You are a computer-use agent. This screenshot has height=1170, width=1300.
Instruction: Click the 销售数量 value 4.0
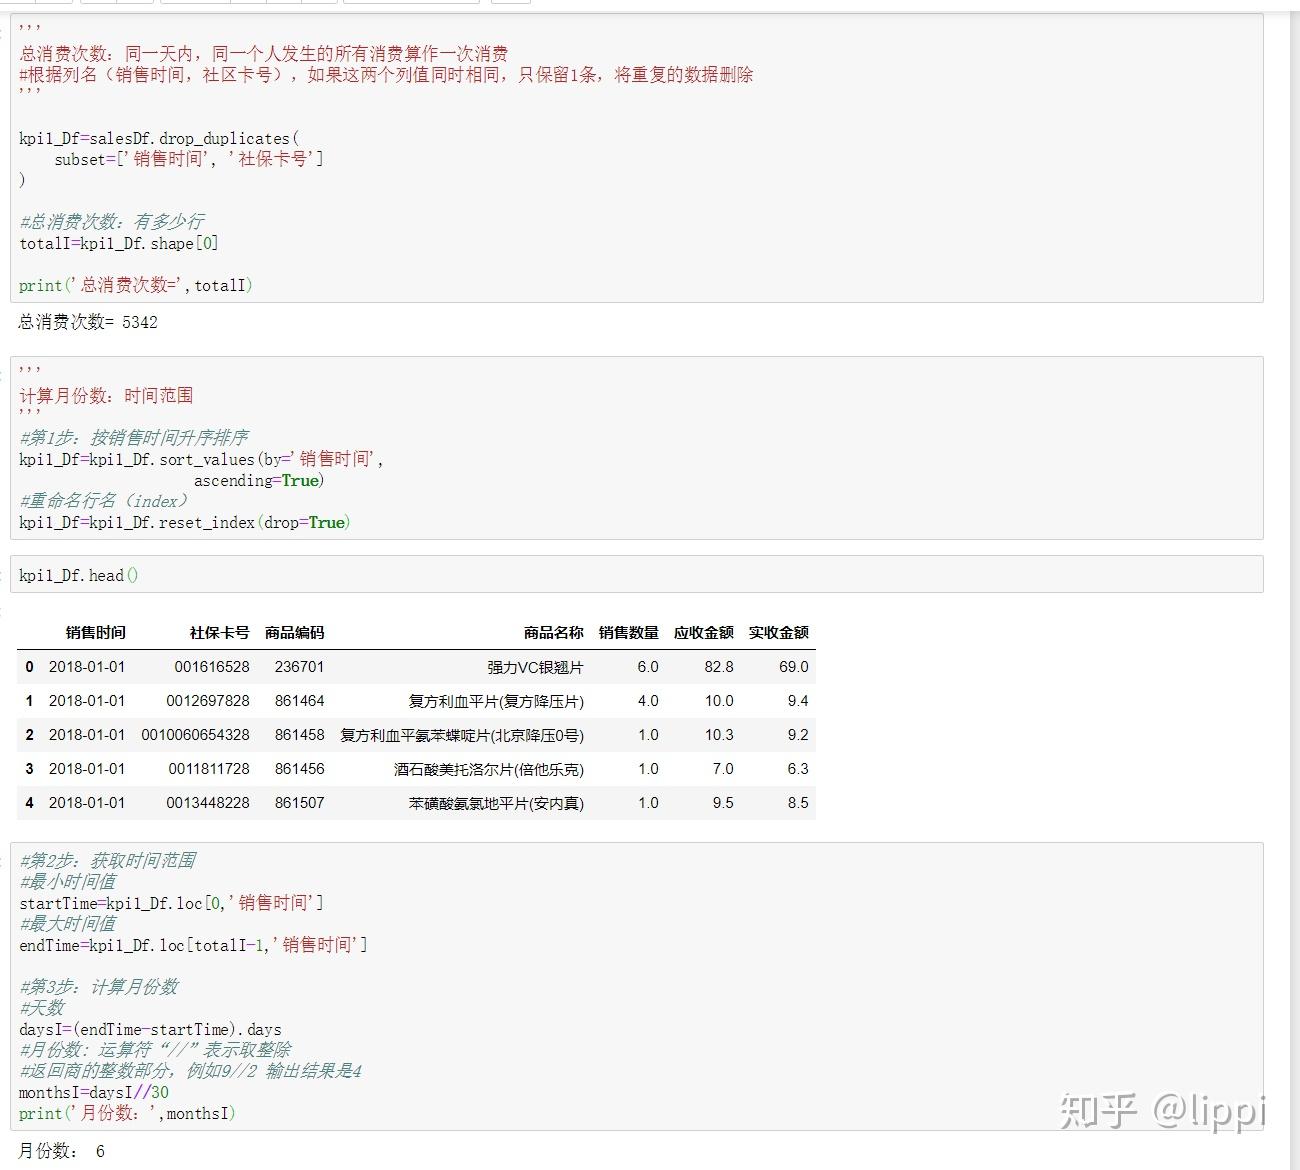click(648, 701)
